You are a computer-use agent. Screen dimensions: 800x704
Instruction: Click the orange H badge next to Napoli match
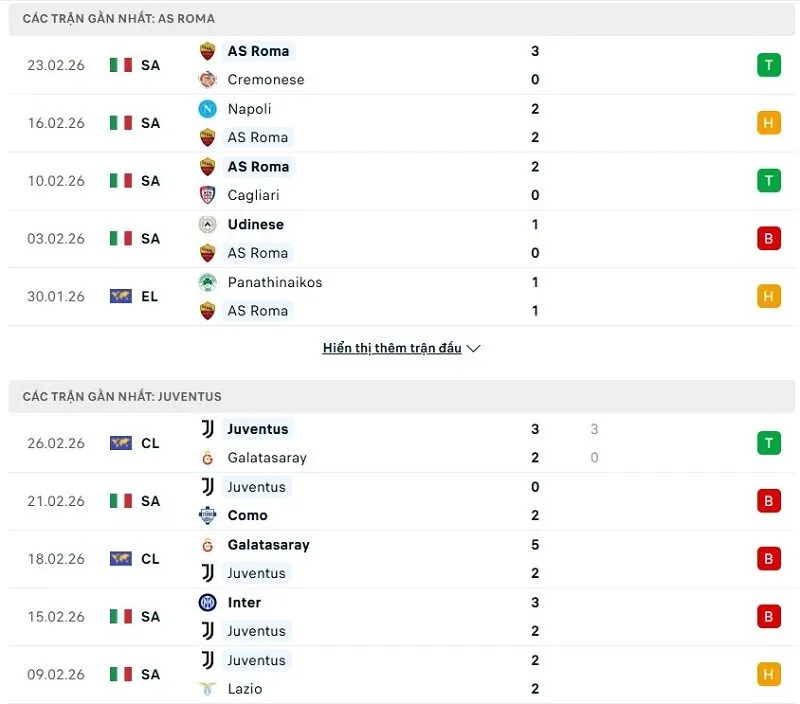point(768,122)
